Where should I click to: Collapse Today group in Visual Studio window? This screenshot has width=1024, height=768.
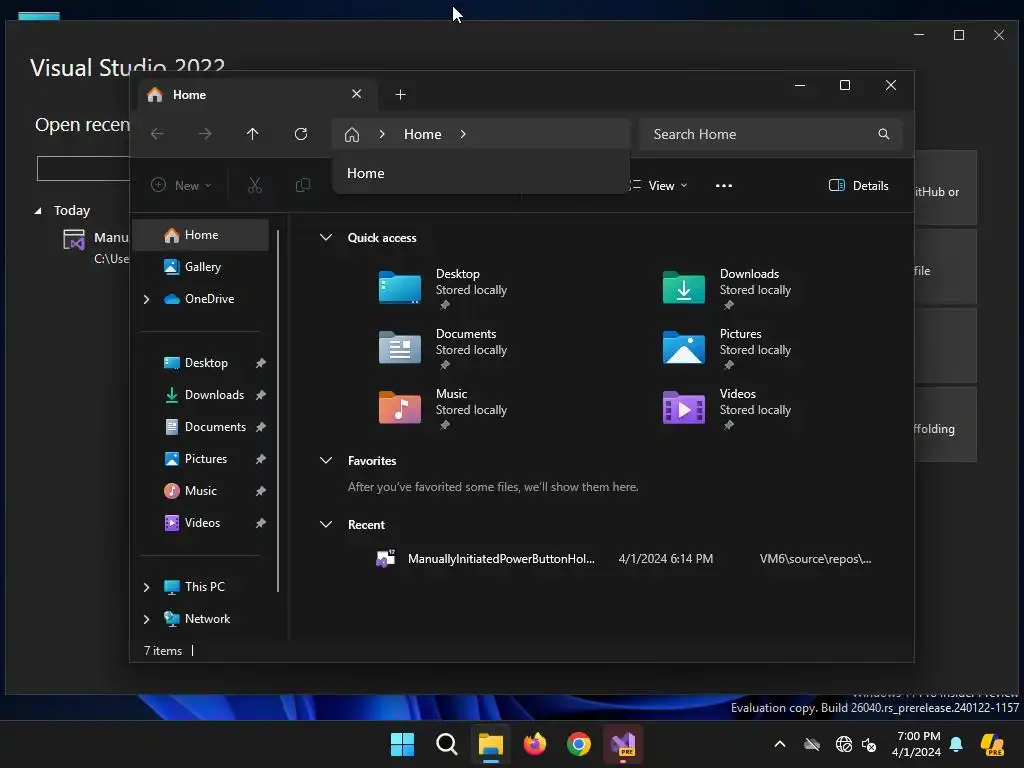pos(38,211)
